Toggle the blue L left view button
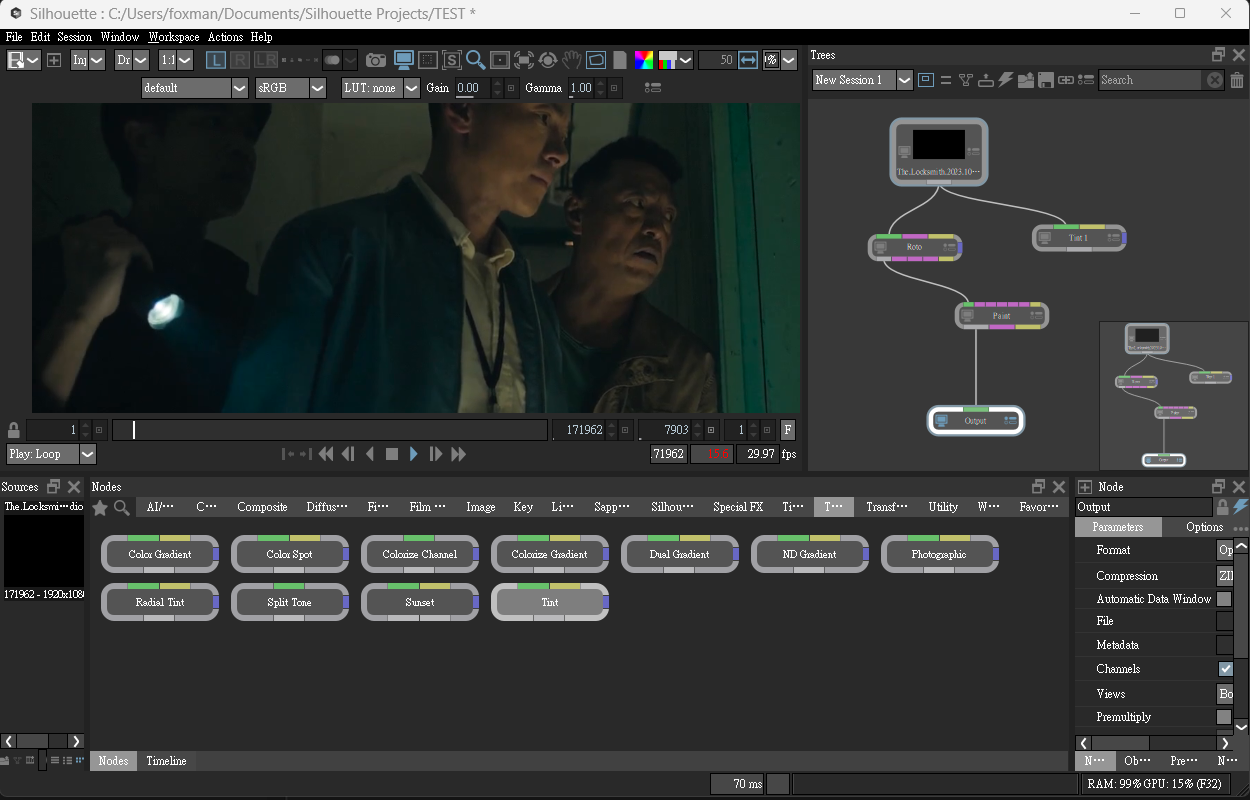The image size is (1250, 800). coord(216,60)
